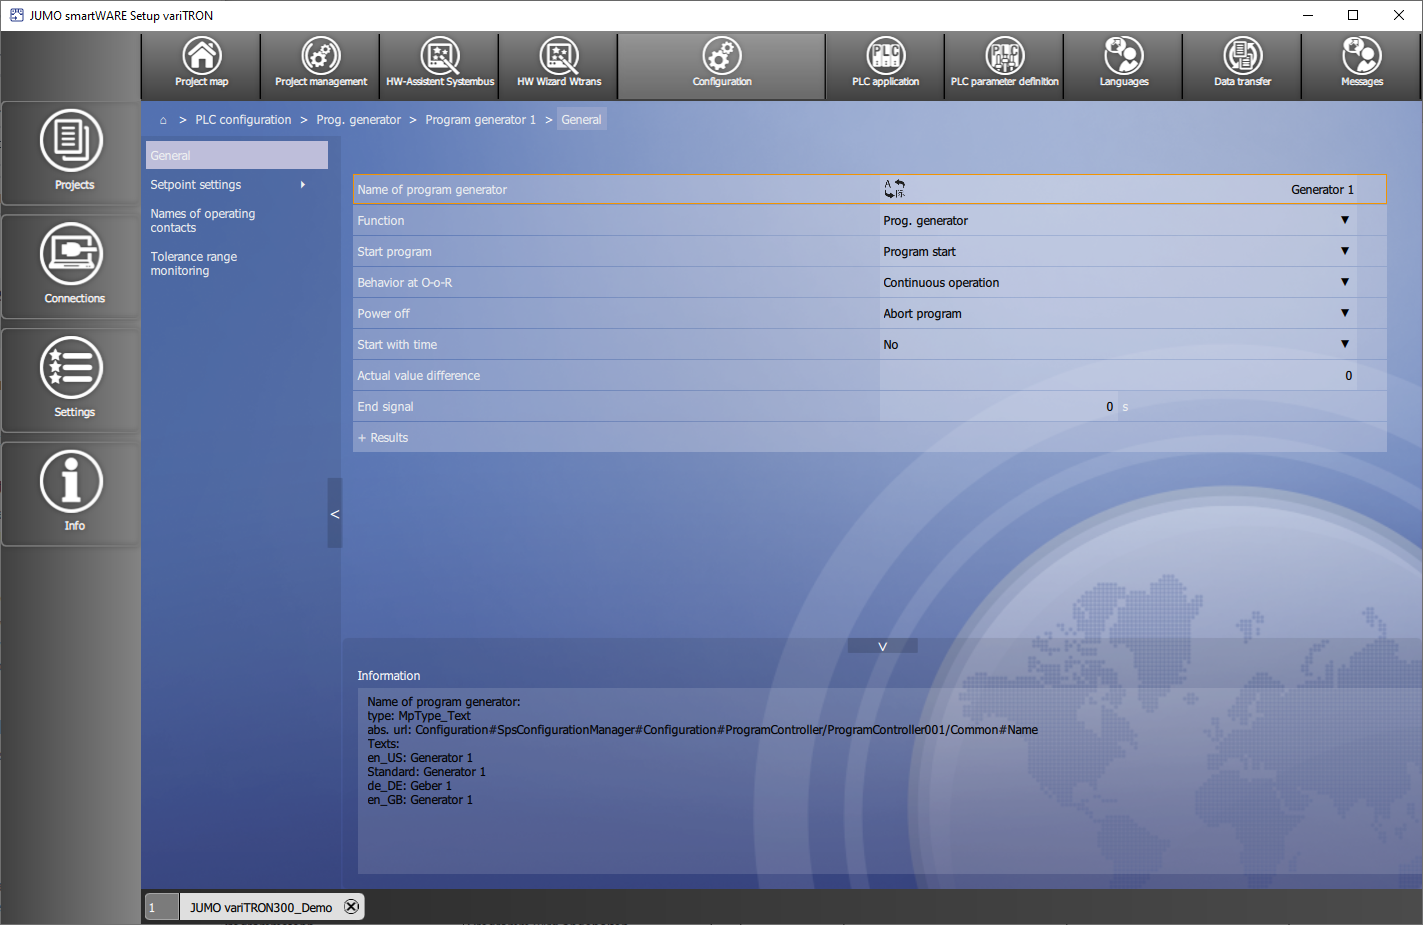Launch HW-Assistent Systembus
The height and width of the screenshot is (925, 1423).
pos(440,64)
